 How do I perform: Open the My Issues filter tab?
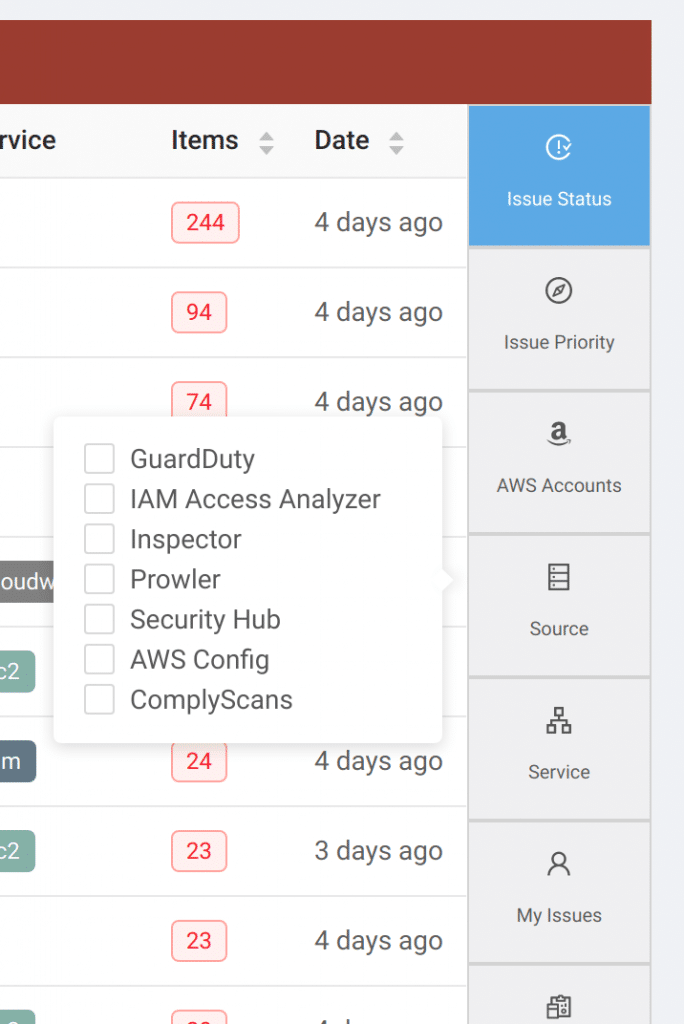pyautogui.click(x=559, y=892)
